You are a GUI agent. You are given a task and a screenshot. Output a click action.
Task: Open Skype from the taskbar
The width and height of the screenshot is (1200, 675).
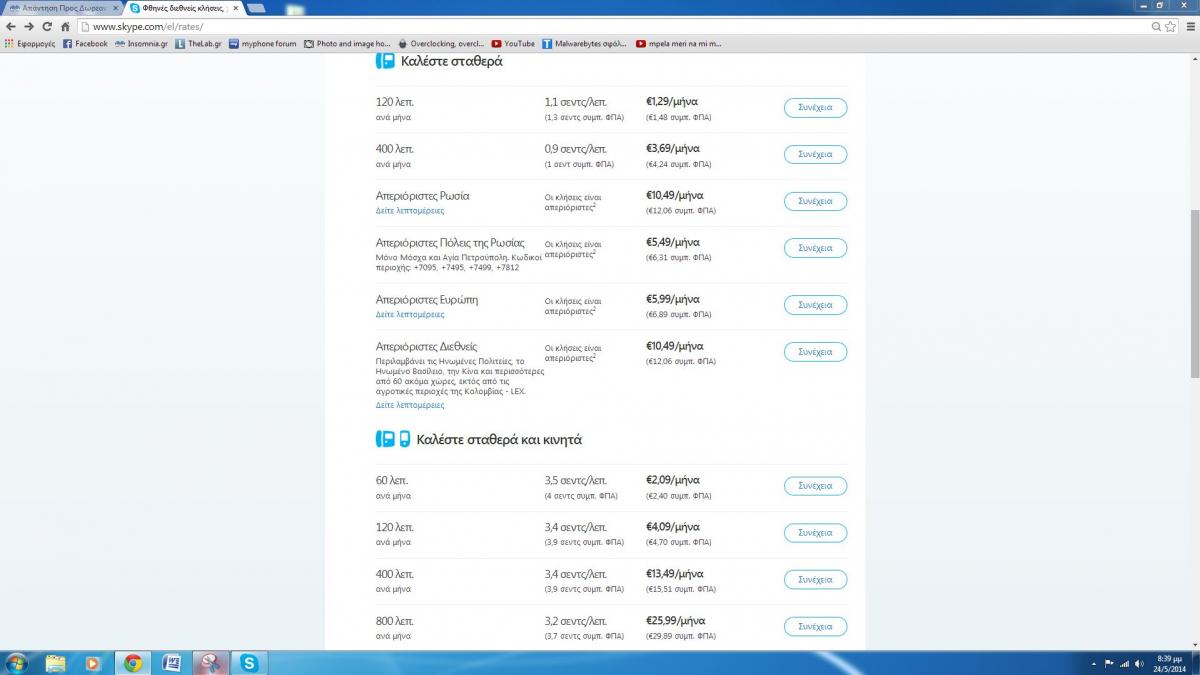coord(248,662)
